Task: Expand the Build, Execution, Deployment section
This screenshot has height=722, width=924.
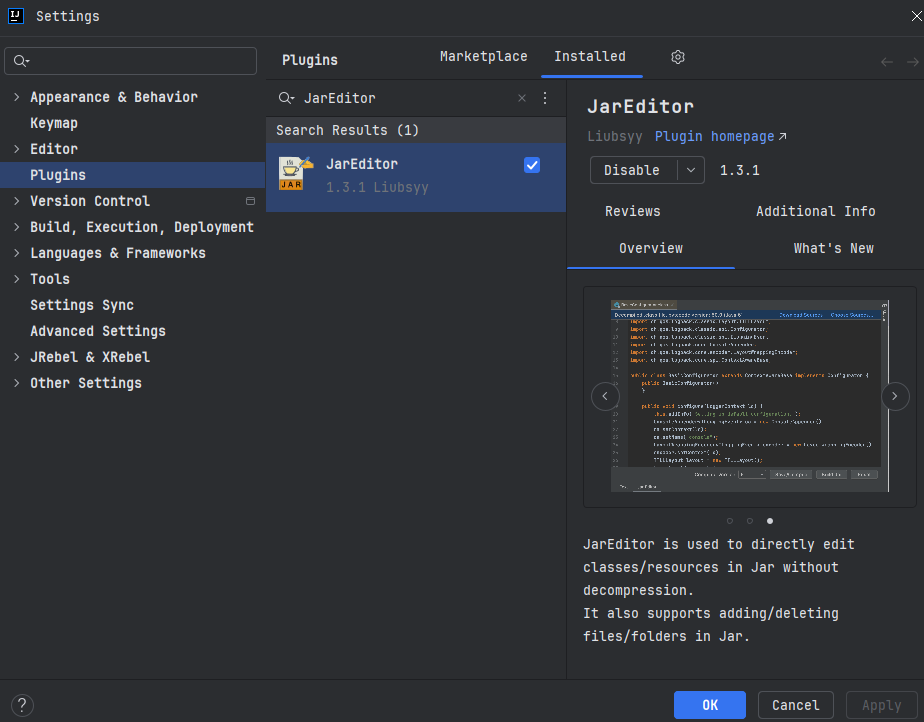Action: pyautogui.click(x=16, y=227)
